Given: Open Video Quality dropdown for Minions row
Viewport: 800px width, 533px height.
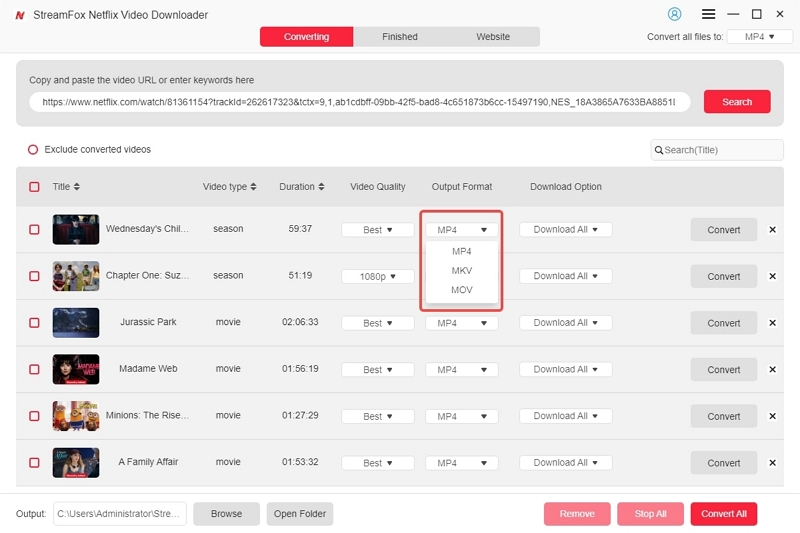Looking at the screenshot, I should pos(378,416).
